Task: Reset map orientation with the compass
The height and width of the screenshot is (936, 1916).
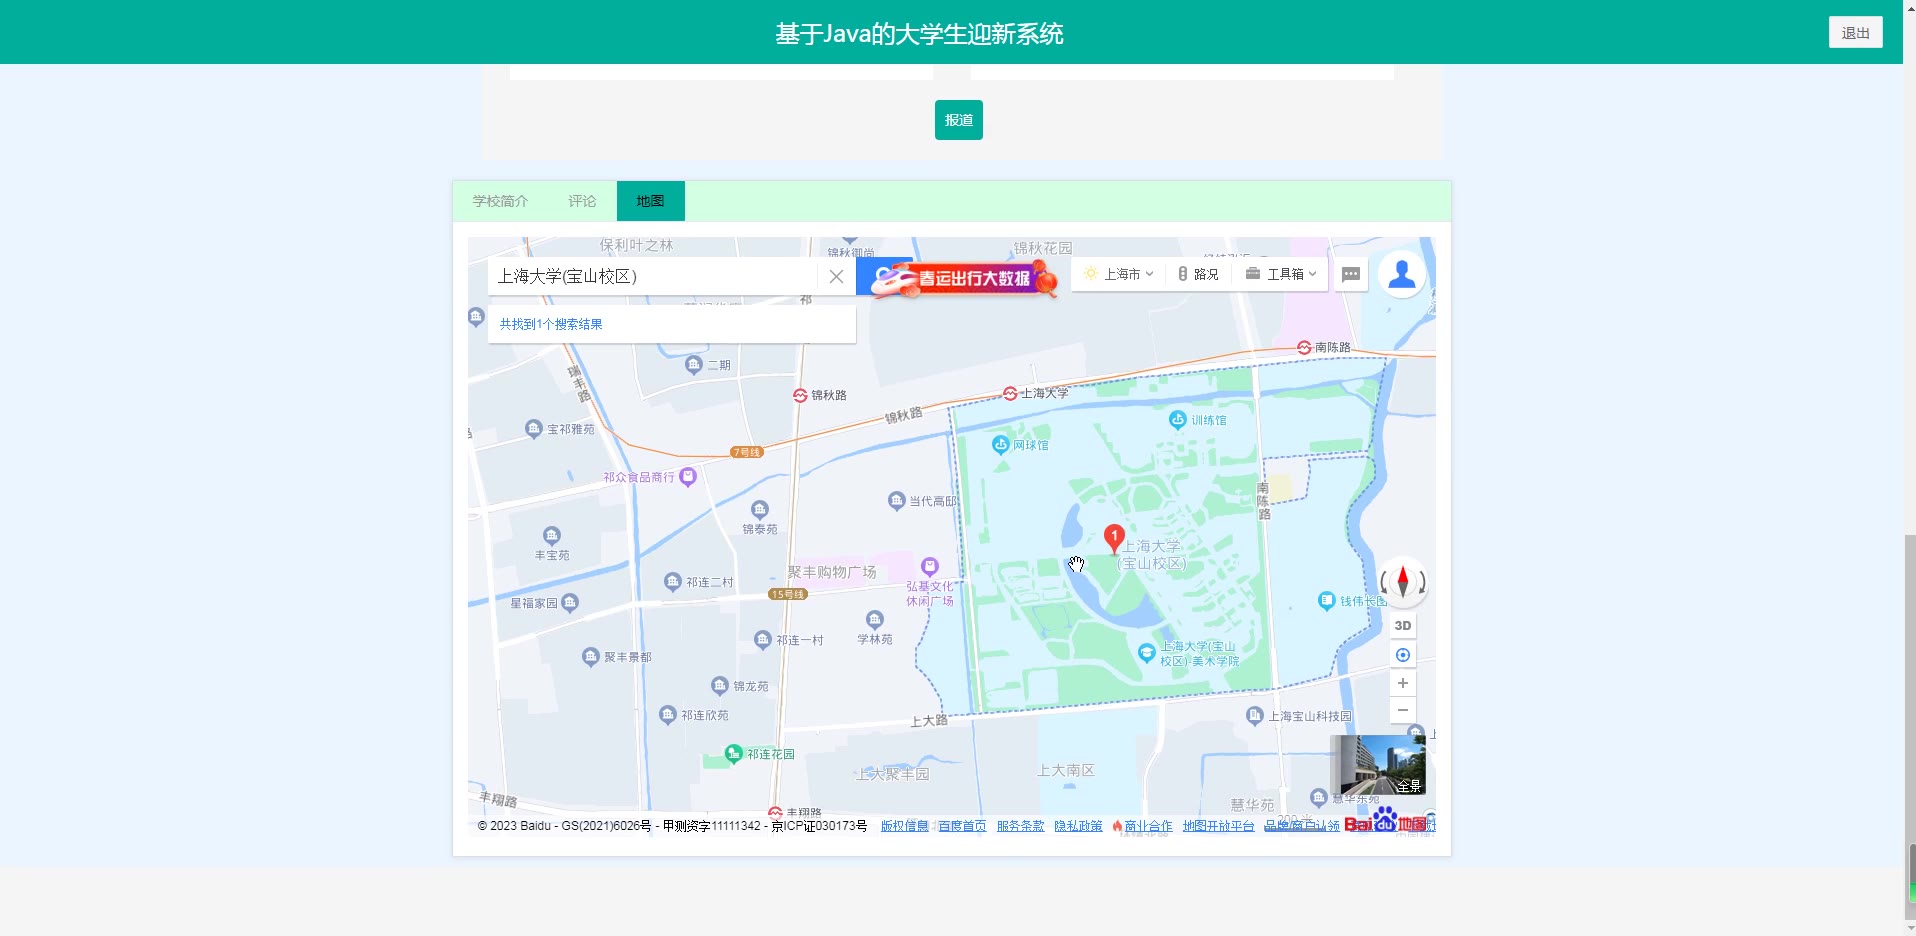Action: click(1403, 581)
